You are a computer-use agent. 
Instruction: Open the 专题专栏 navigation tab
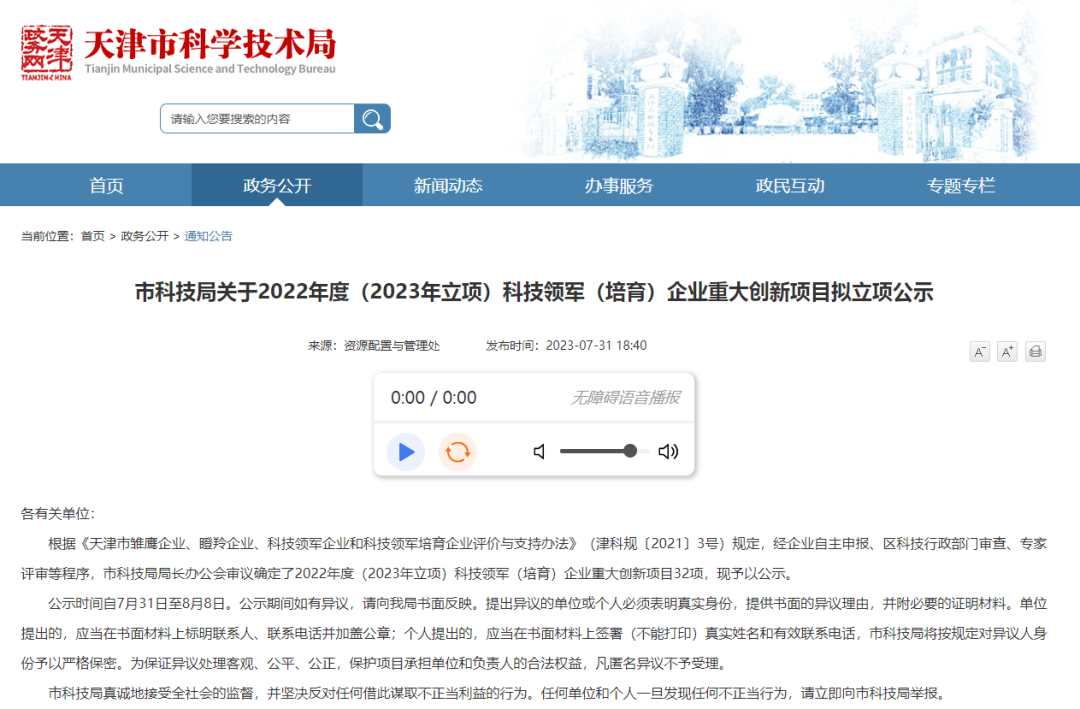coord(960,185)
